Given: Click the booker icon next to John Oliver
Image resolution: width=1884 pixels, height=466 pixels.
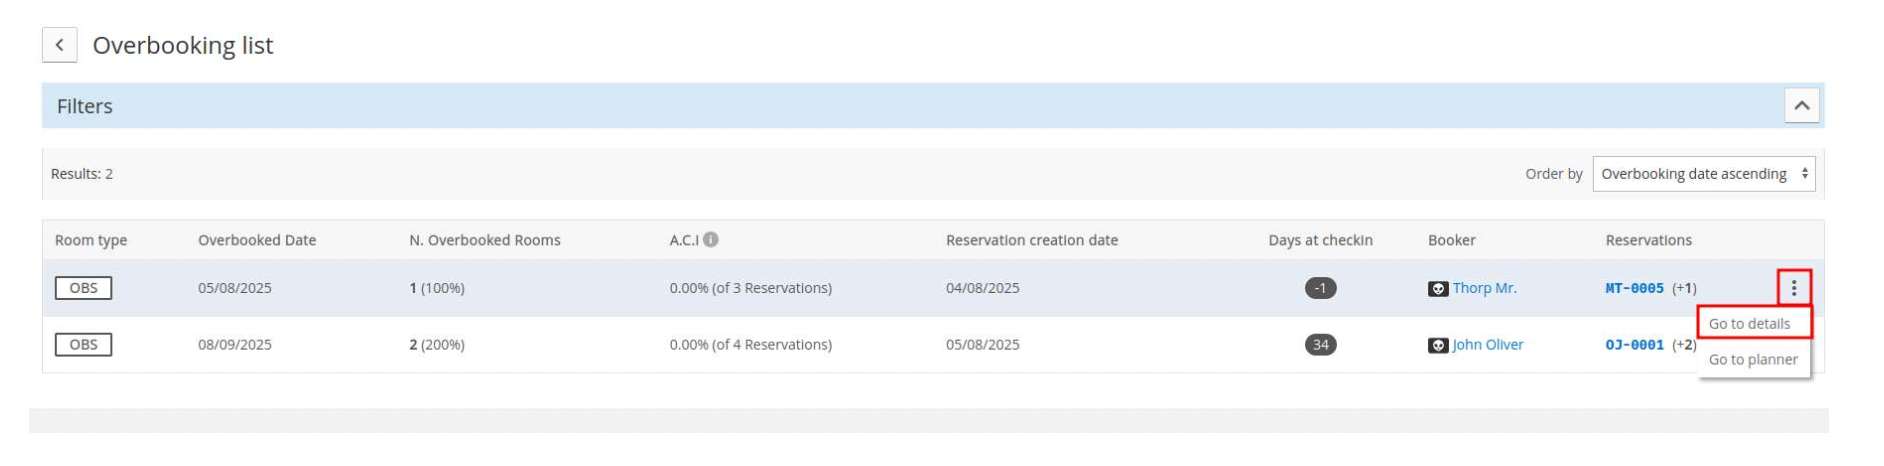Looking at the screenshot, I should [1438, 346].
